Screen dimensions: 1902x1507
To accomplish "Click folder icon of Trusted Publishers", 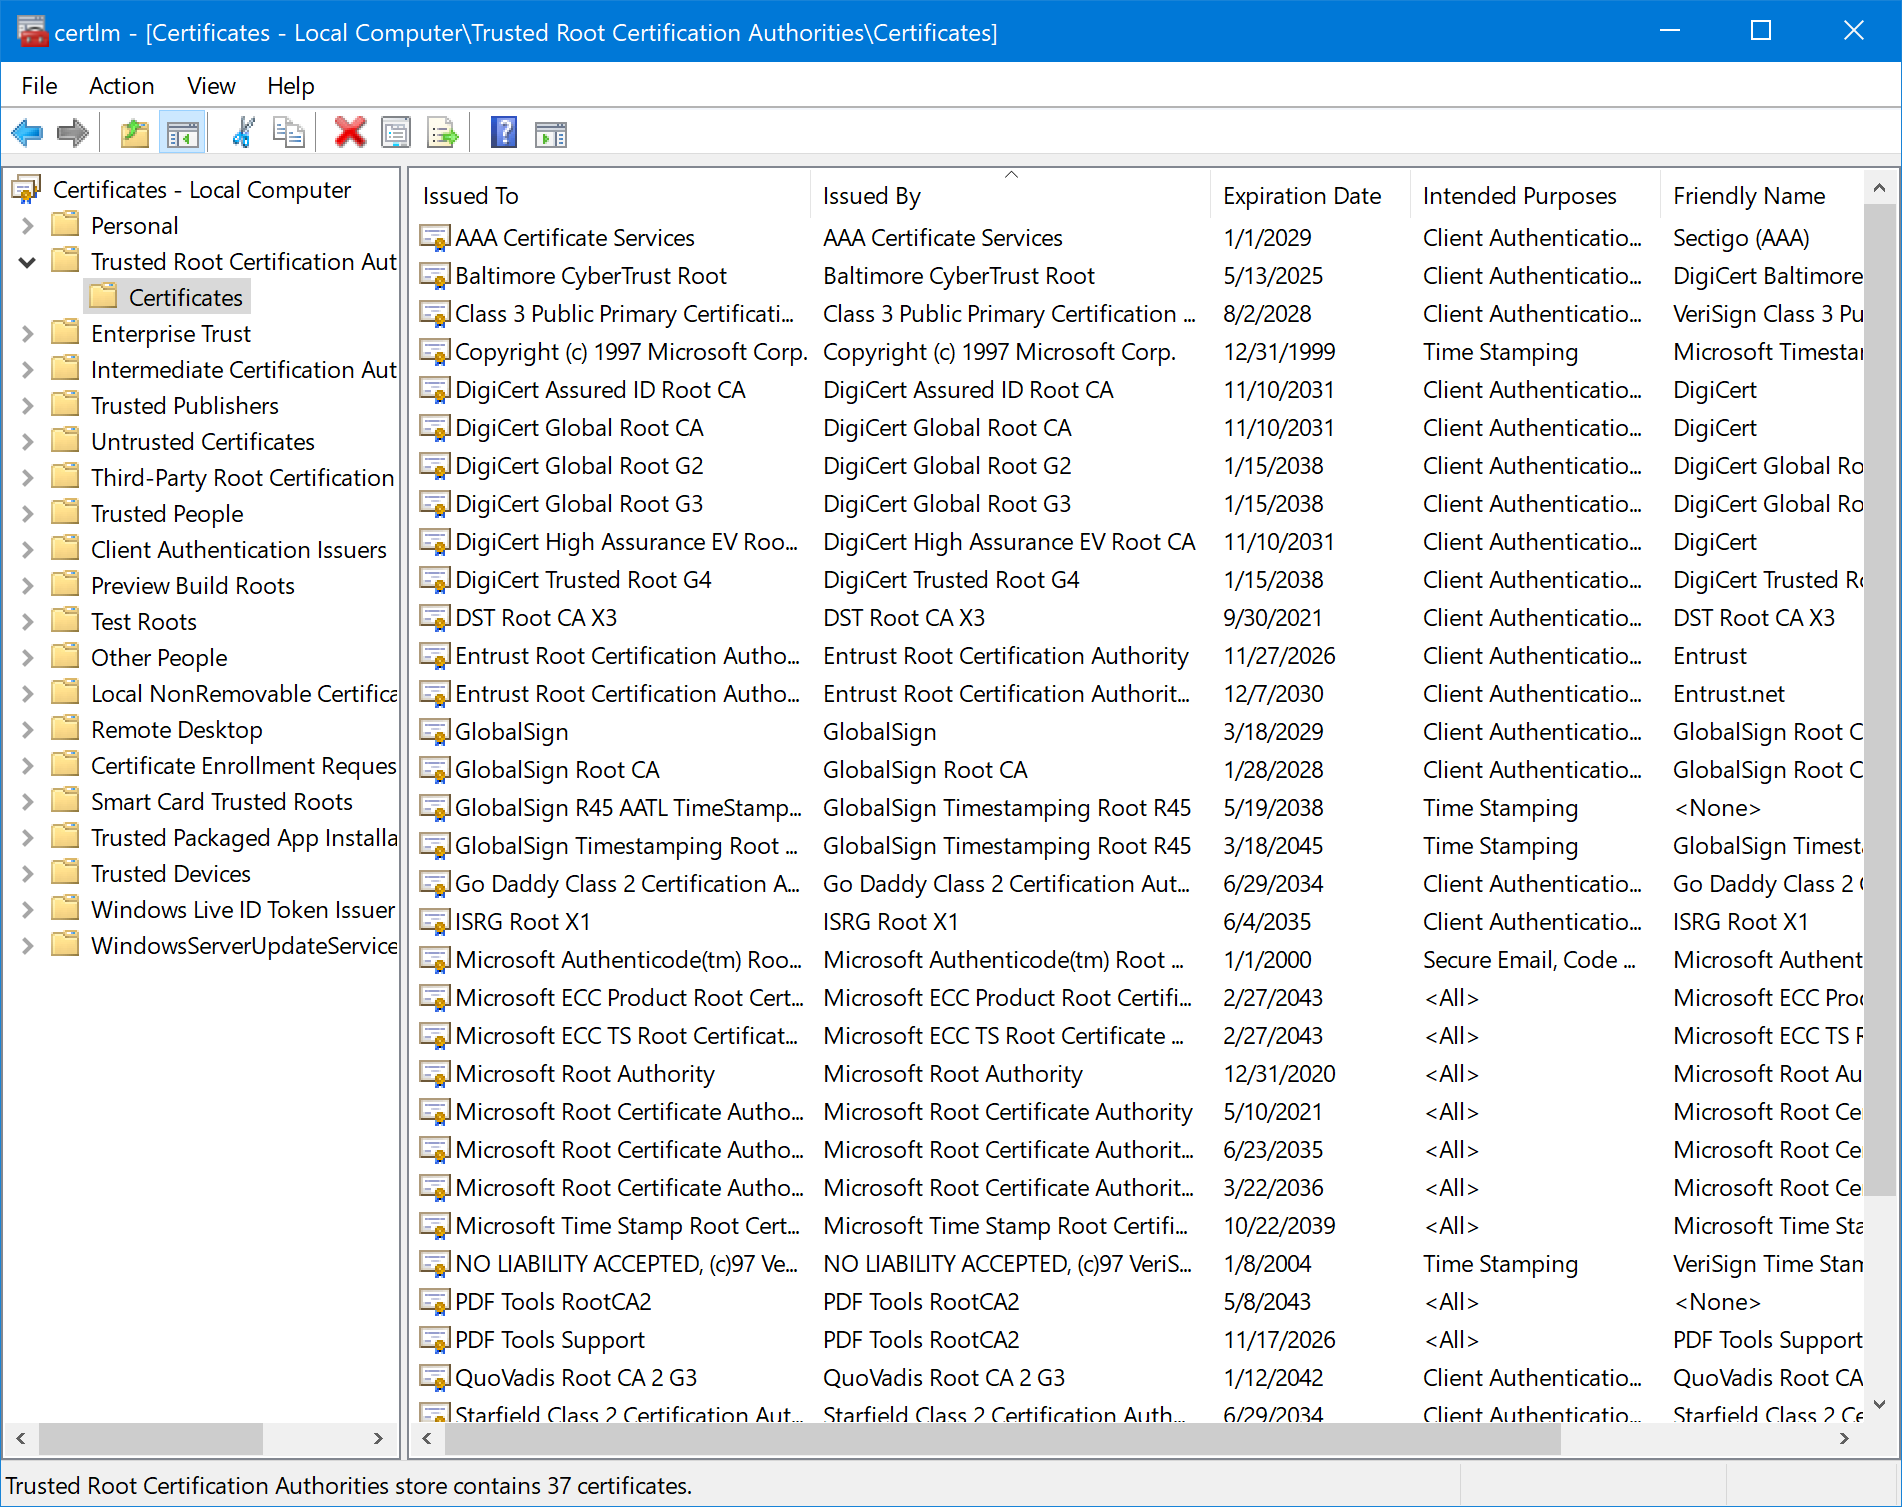I will click(66, 405).
